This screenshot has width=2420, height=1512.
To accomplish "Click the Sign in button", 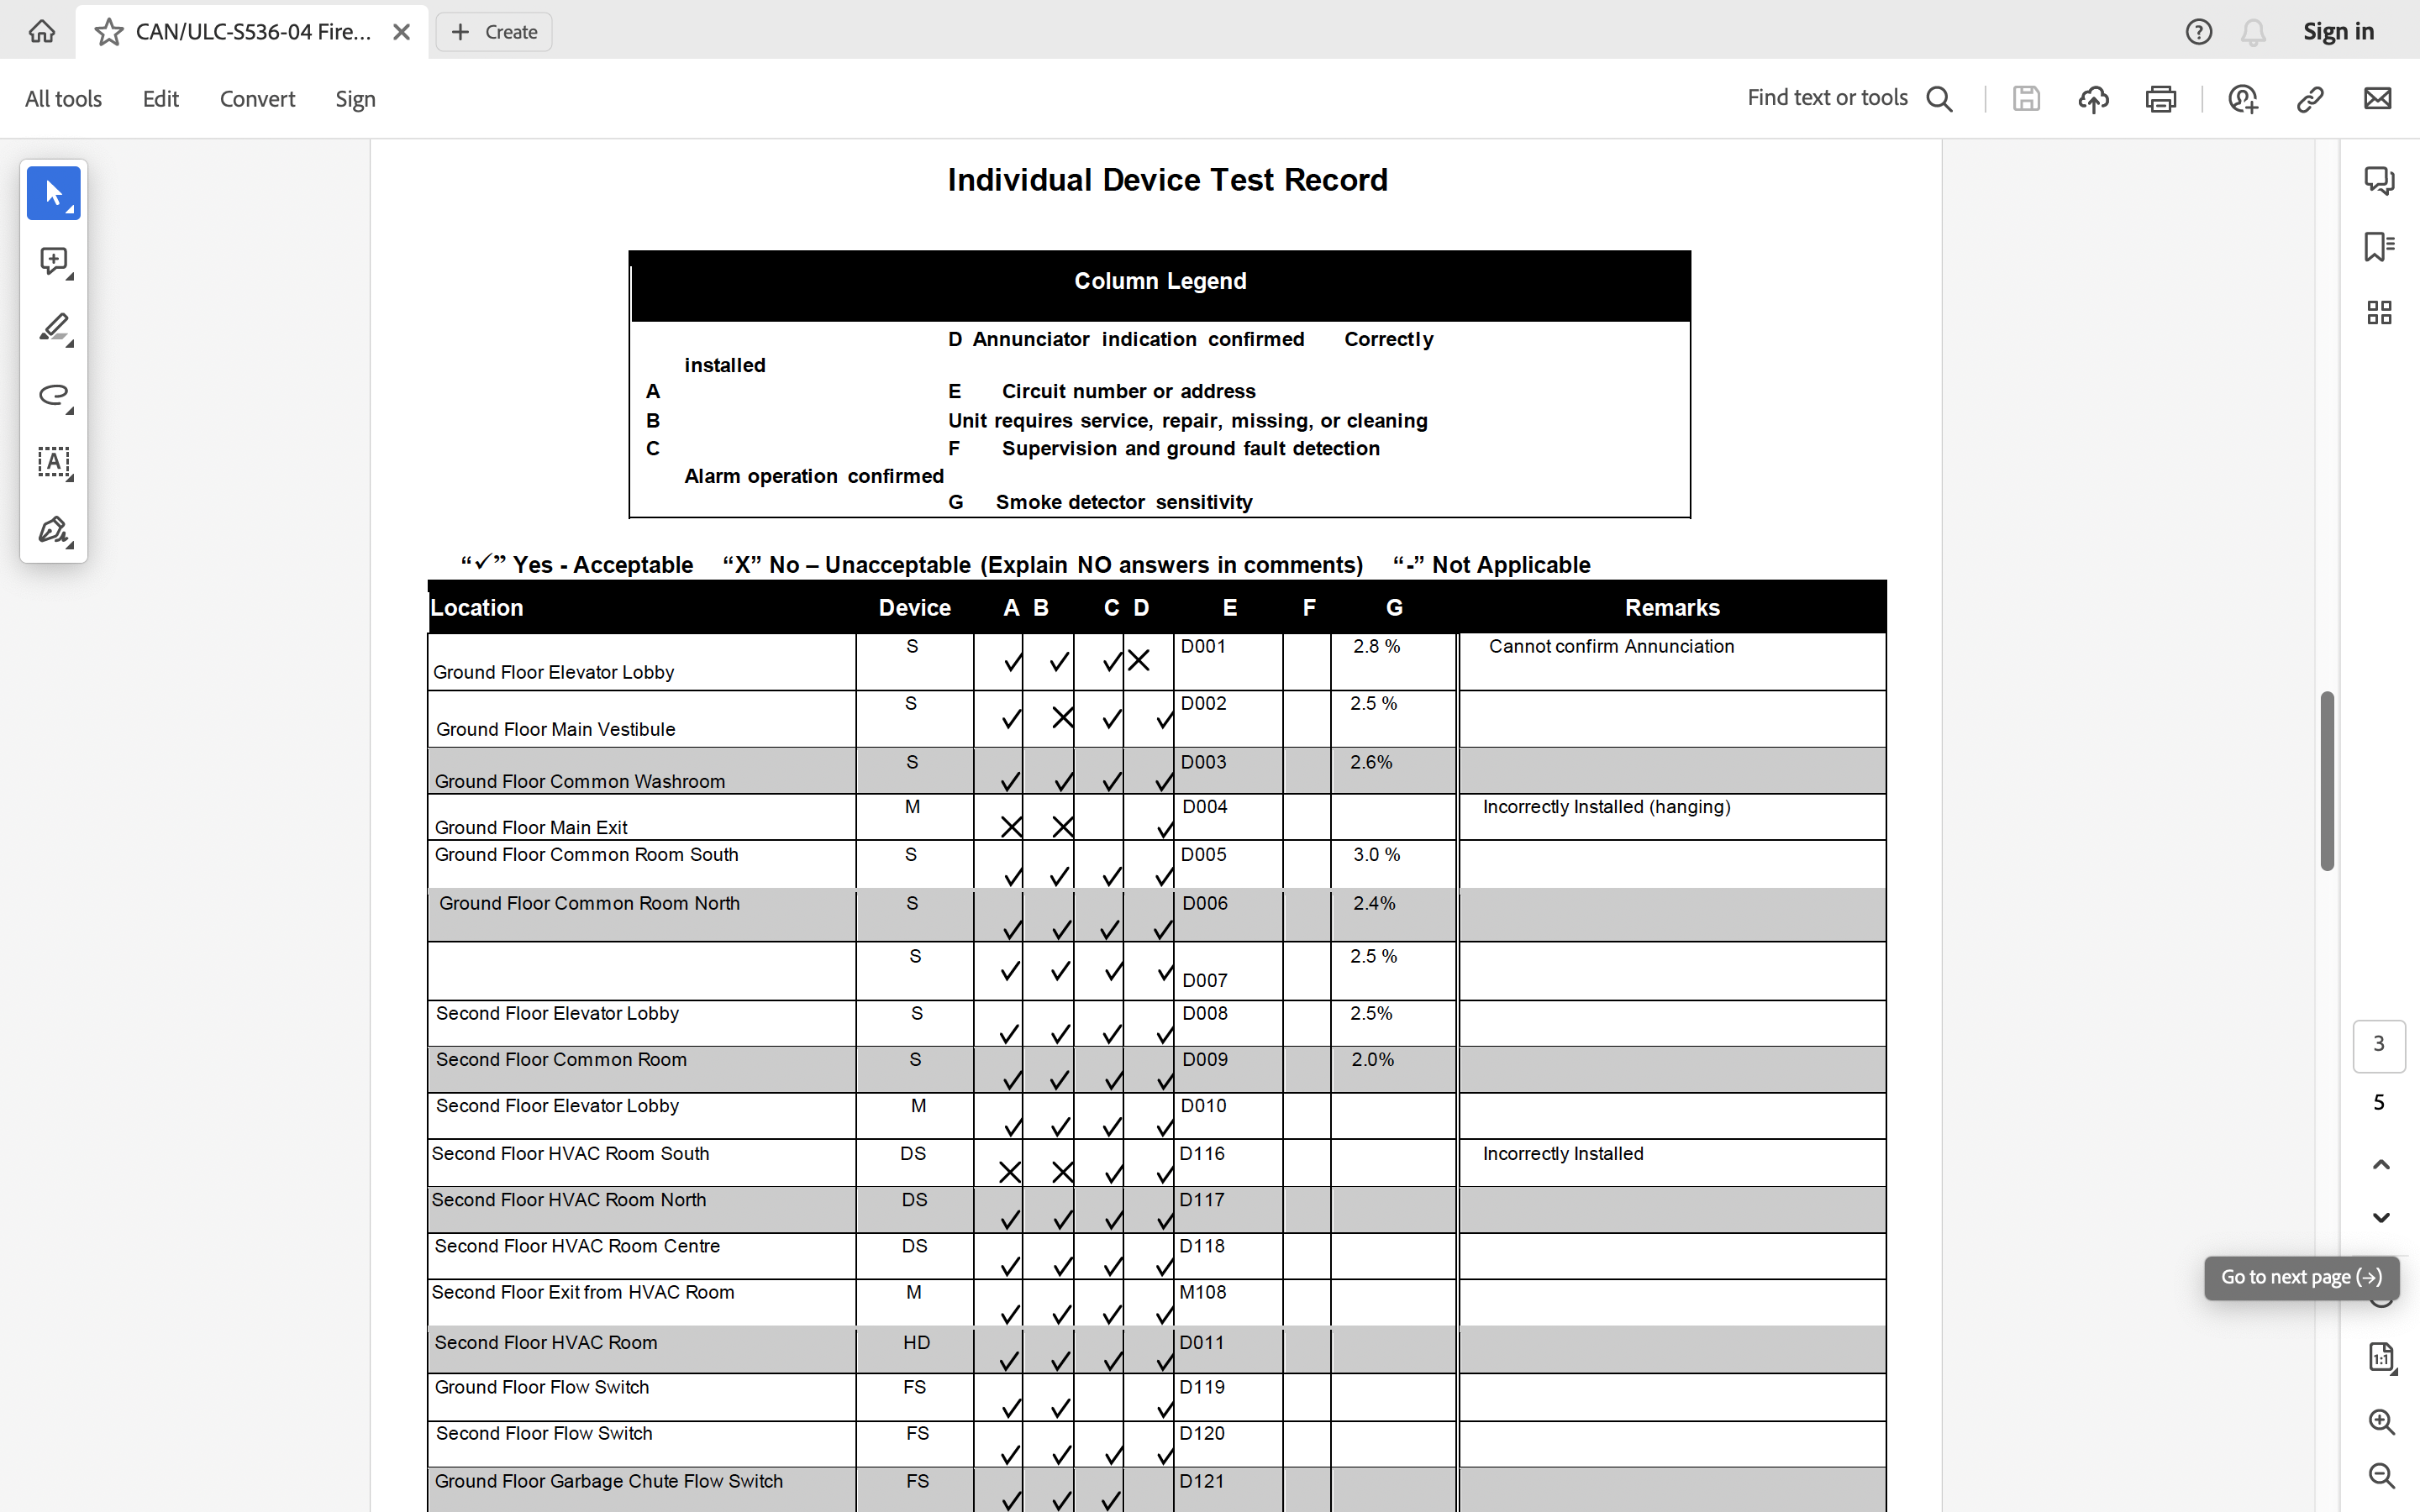I will pos(2338,32).
